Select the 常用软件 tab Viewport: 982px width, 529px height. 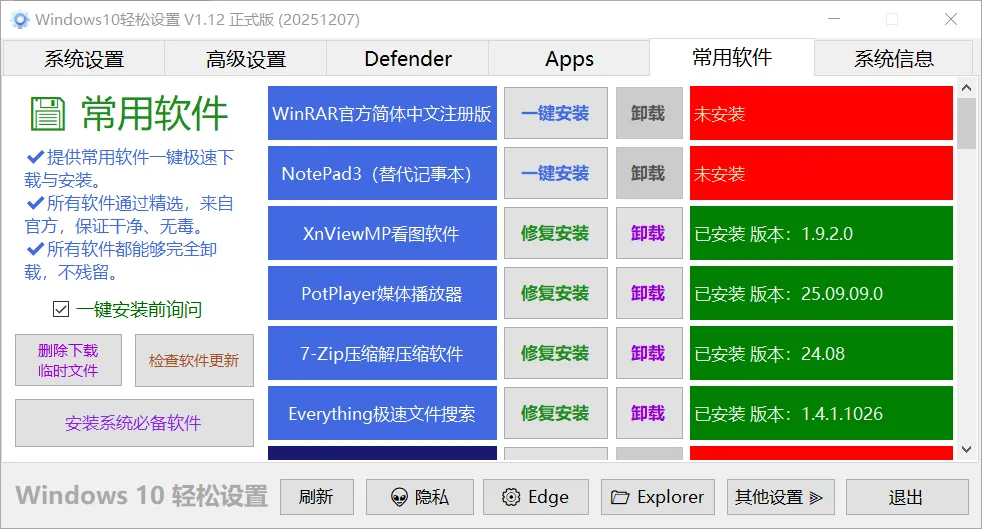click(731, 58)
